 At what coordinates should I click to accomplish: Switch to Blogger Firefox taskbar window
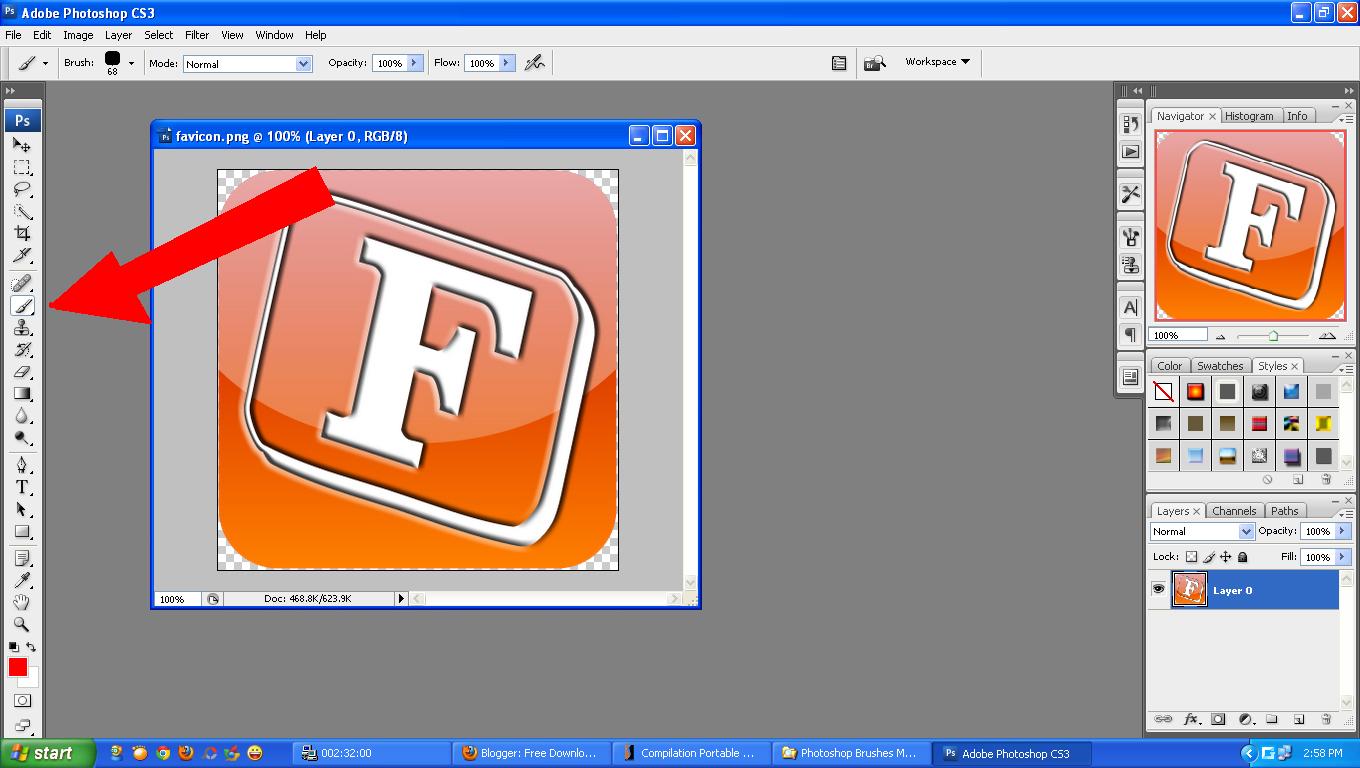(529, 753)
